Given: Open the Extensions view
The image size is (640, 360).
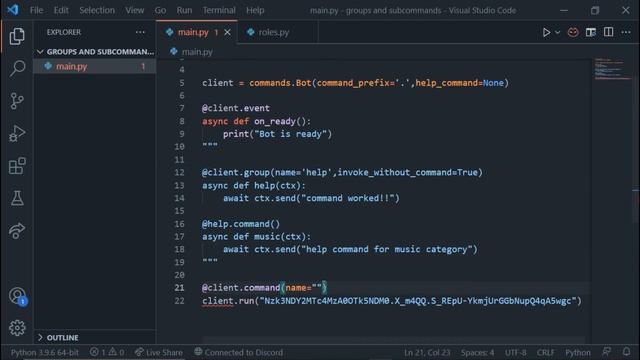Looking at the screenshot, I should (17, 166).
